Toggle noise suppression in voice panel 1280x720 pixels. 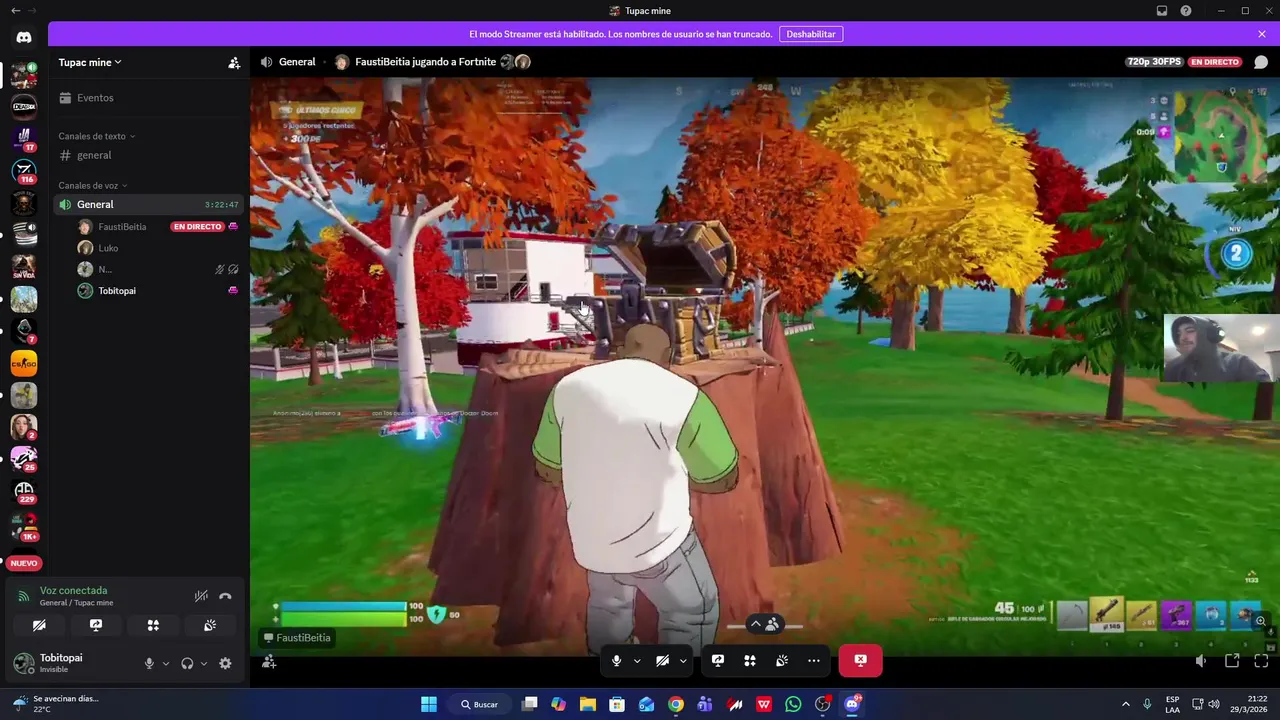201,596
